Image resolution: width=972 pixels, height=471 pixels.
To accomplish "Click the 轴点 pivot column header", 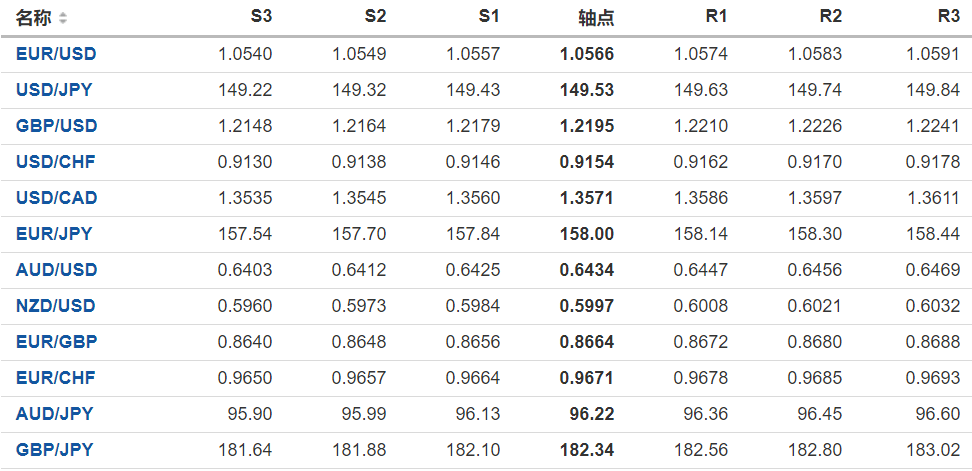I will tap(597, 18).
